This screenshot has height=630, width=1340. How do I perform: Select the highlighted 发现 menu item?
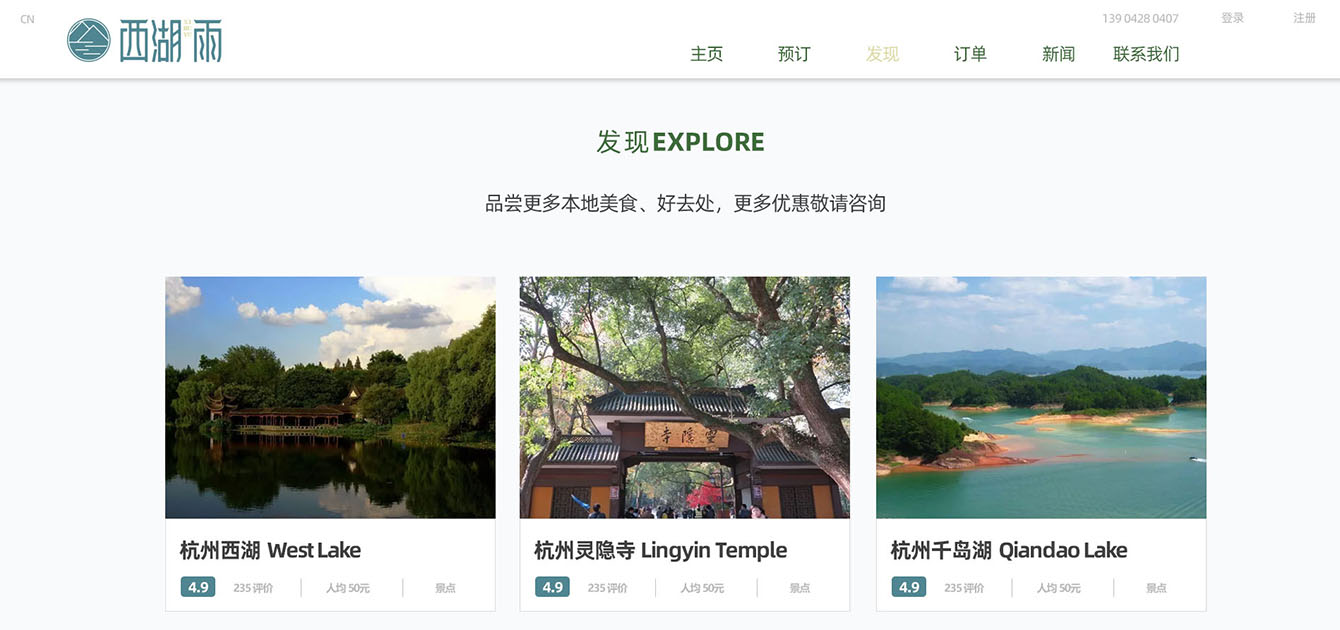pyautogui.click(x=882, y=54)
